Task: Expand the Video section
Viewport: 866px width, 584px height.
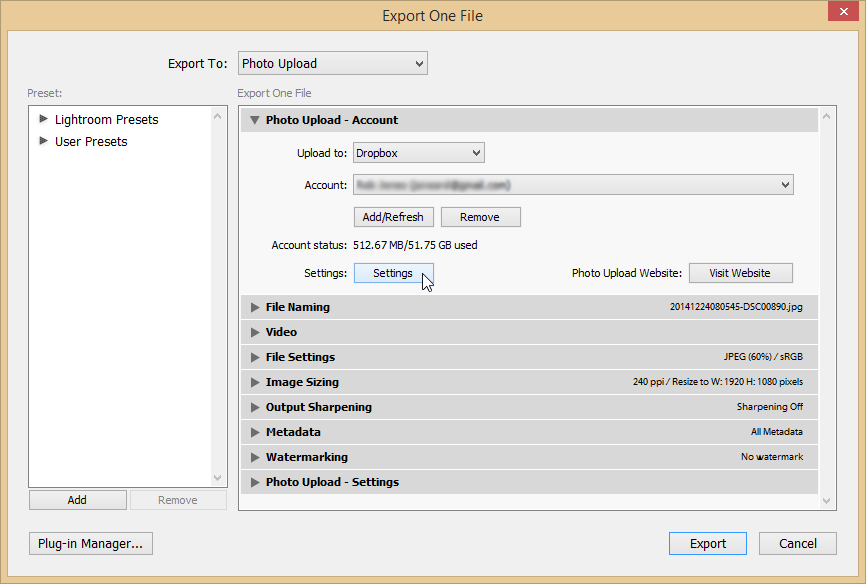Action: 255,332
